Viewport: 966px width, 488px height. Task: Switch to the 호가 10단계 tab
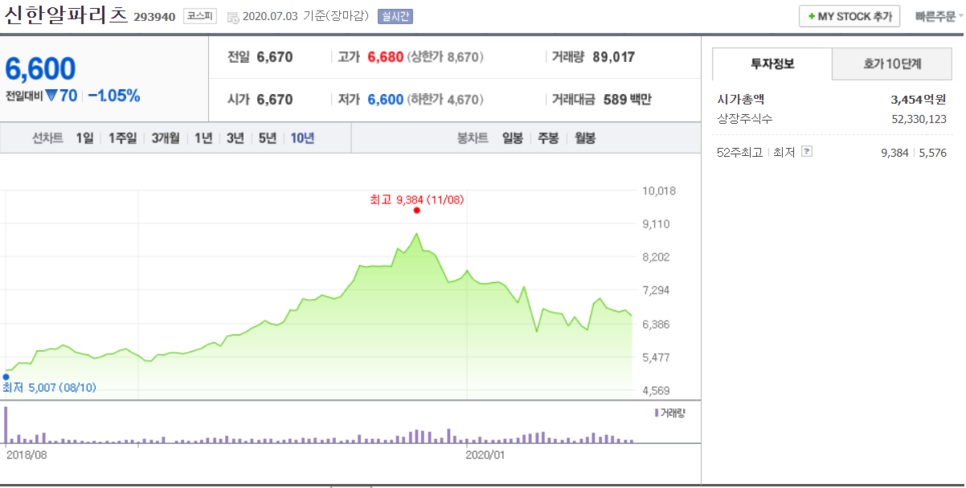pos(892,64)
